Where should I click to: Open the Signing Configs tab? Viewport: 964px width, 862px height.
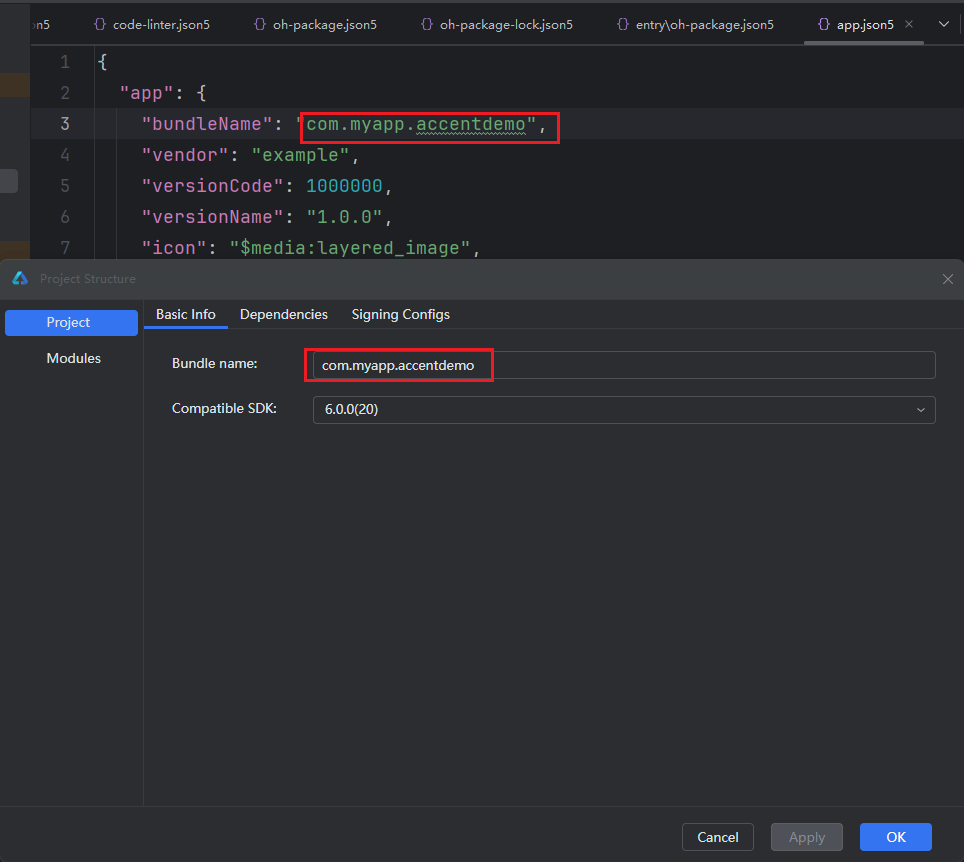[x=400, y=314]
